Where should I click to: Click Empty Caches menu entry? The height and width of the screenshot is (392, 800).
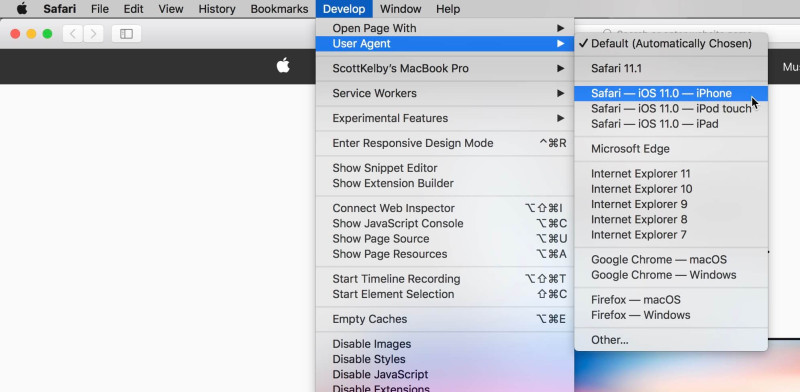tap(445, 319)
